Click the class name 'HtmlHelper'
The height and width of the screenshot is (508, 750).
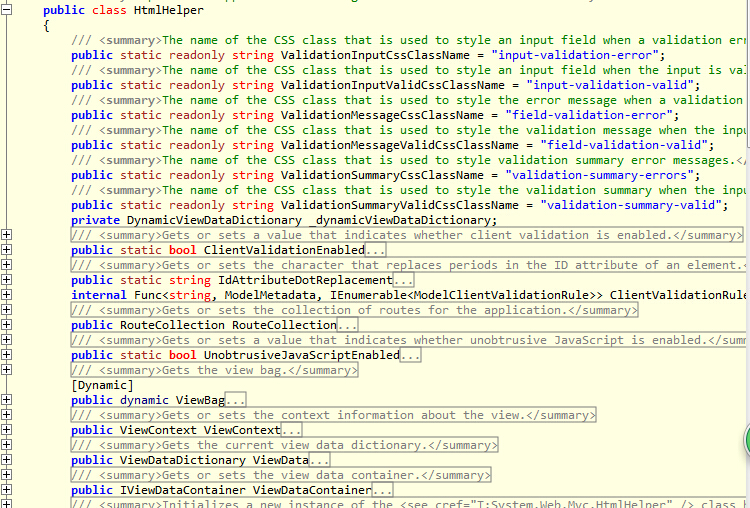coord(169,10)
